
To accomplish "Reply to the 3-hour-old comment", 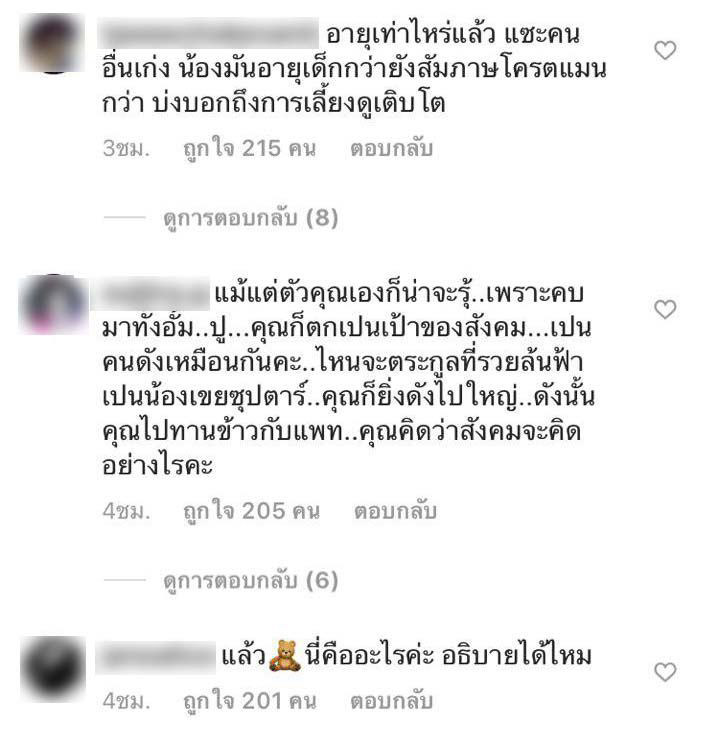I will (x=392, y=149).
